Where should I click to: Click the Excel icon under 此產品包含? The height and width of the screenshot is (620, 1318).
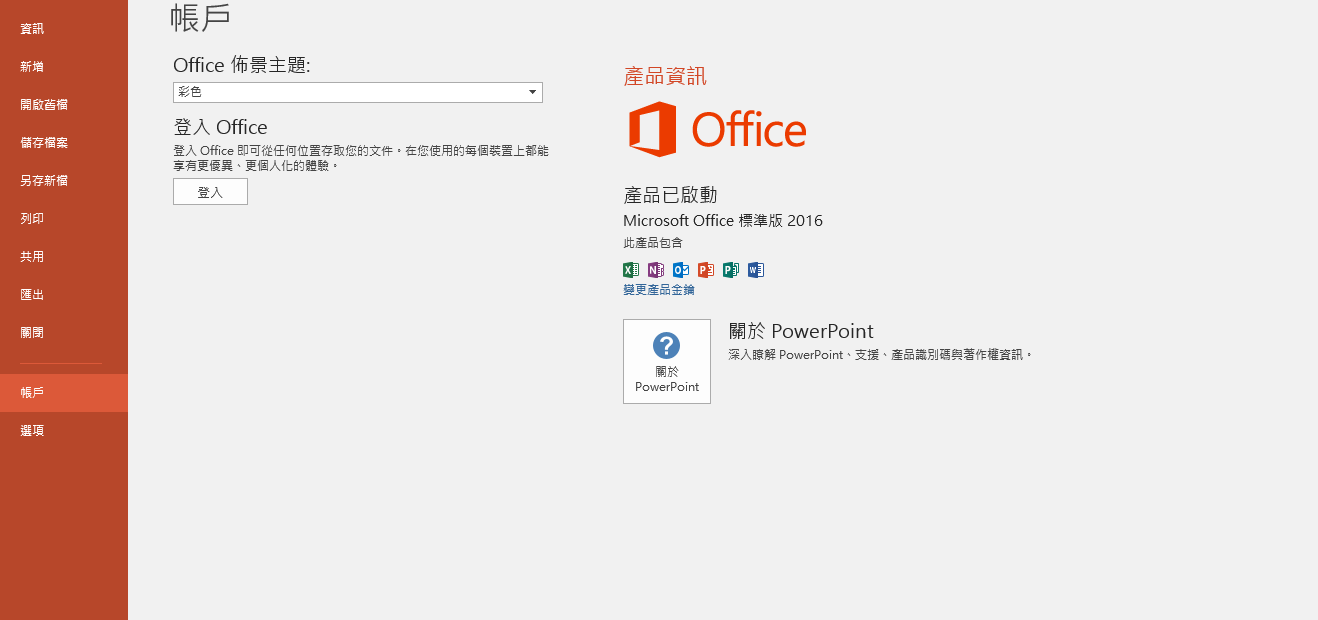pyautogui.click(x=631, y=269)
